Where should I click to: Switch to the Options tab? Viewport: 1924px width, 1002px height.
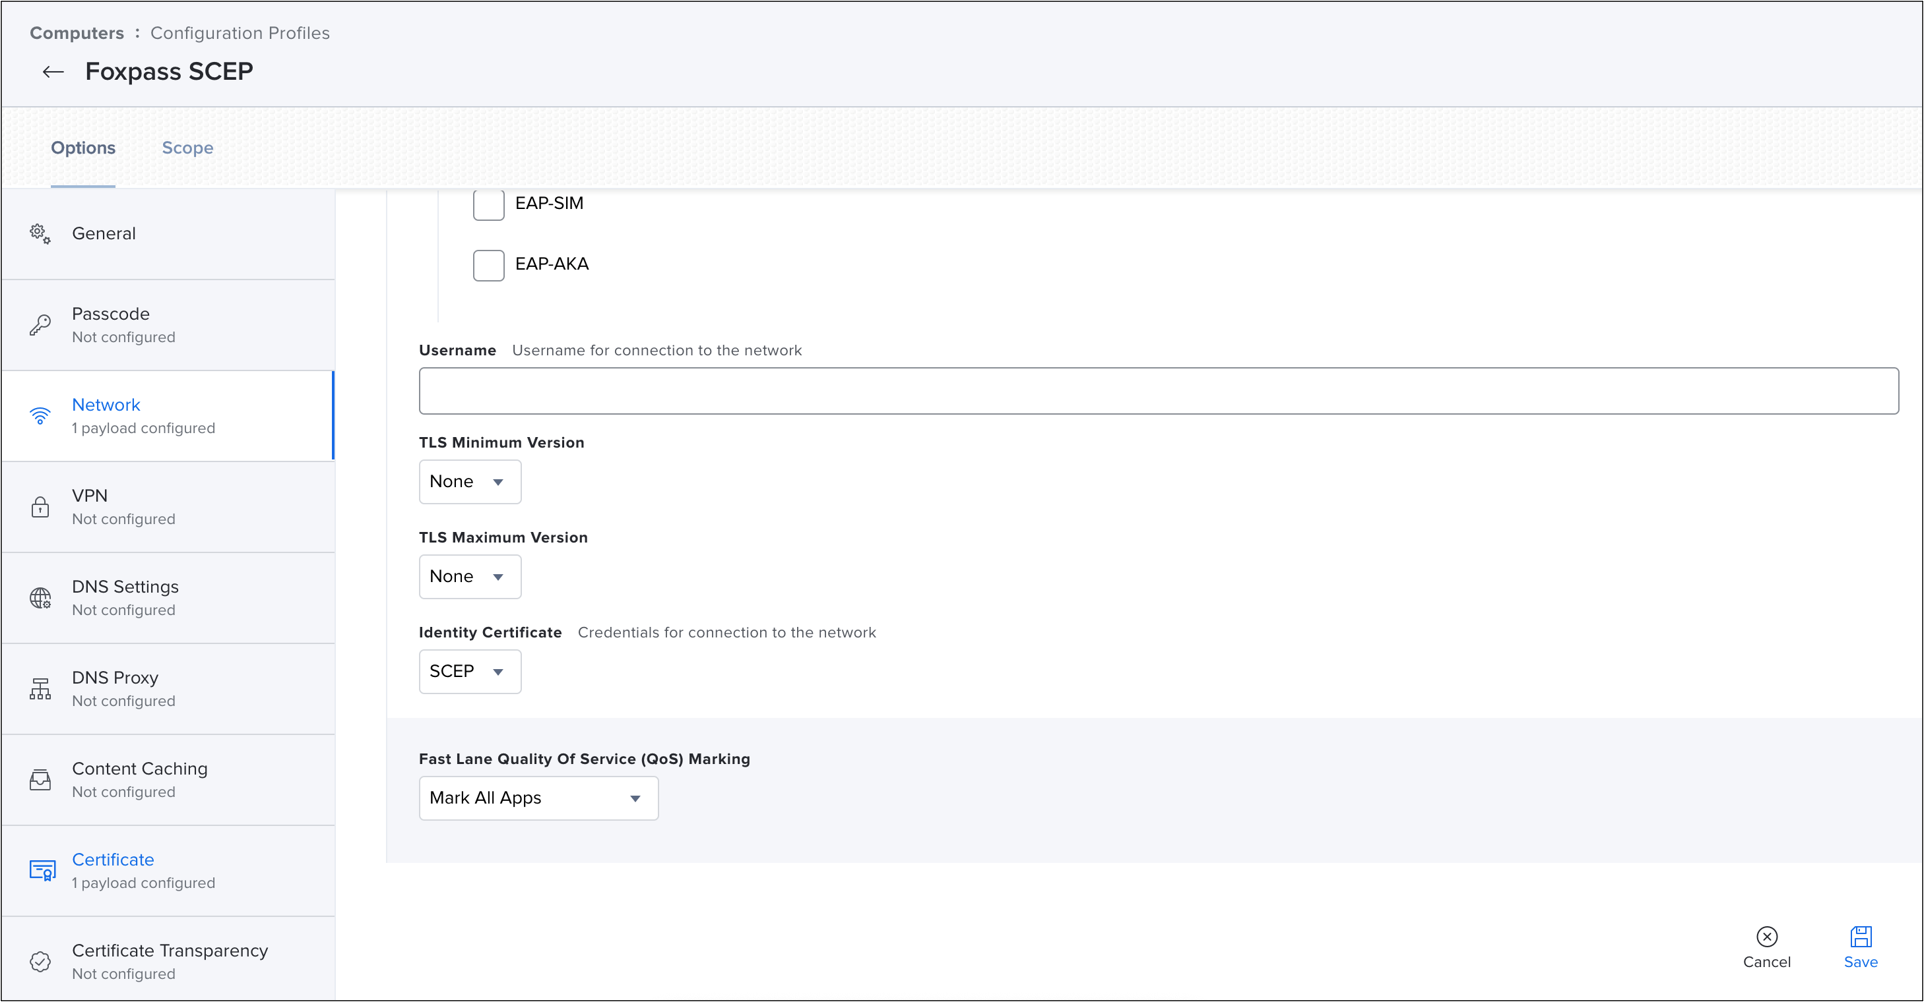(83, 148)
